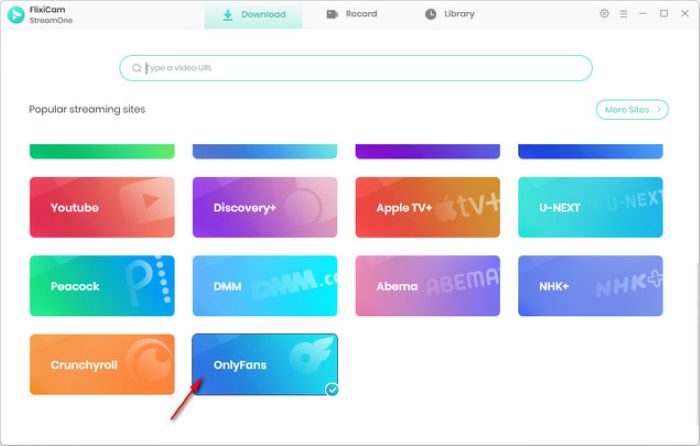Select the Youtube site card

[102, 207]
